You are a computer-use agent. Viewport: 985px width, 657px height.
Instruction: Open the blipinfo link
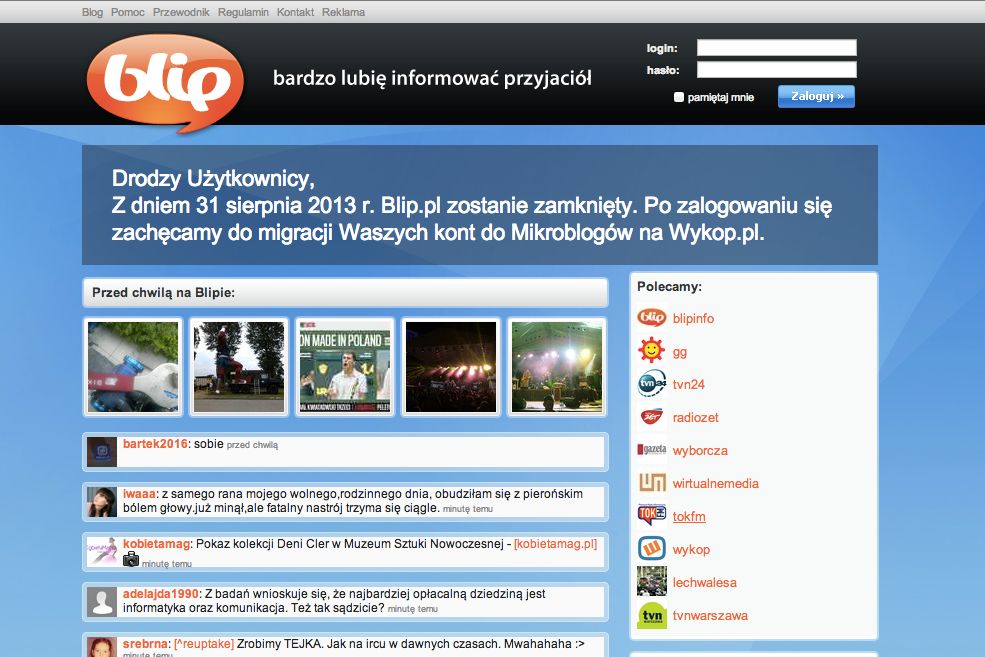click(694, 318)
